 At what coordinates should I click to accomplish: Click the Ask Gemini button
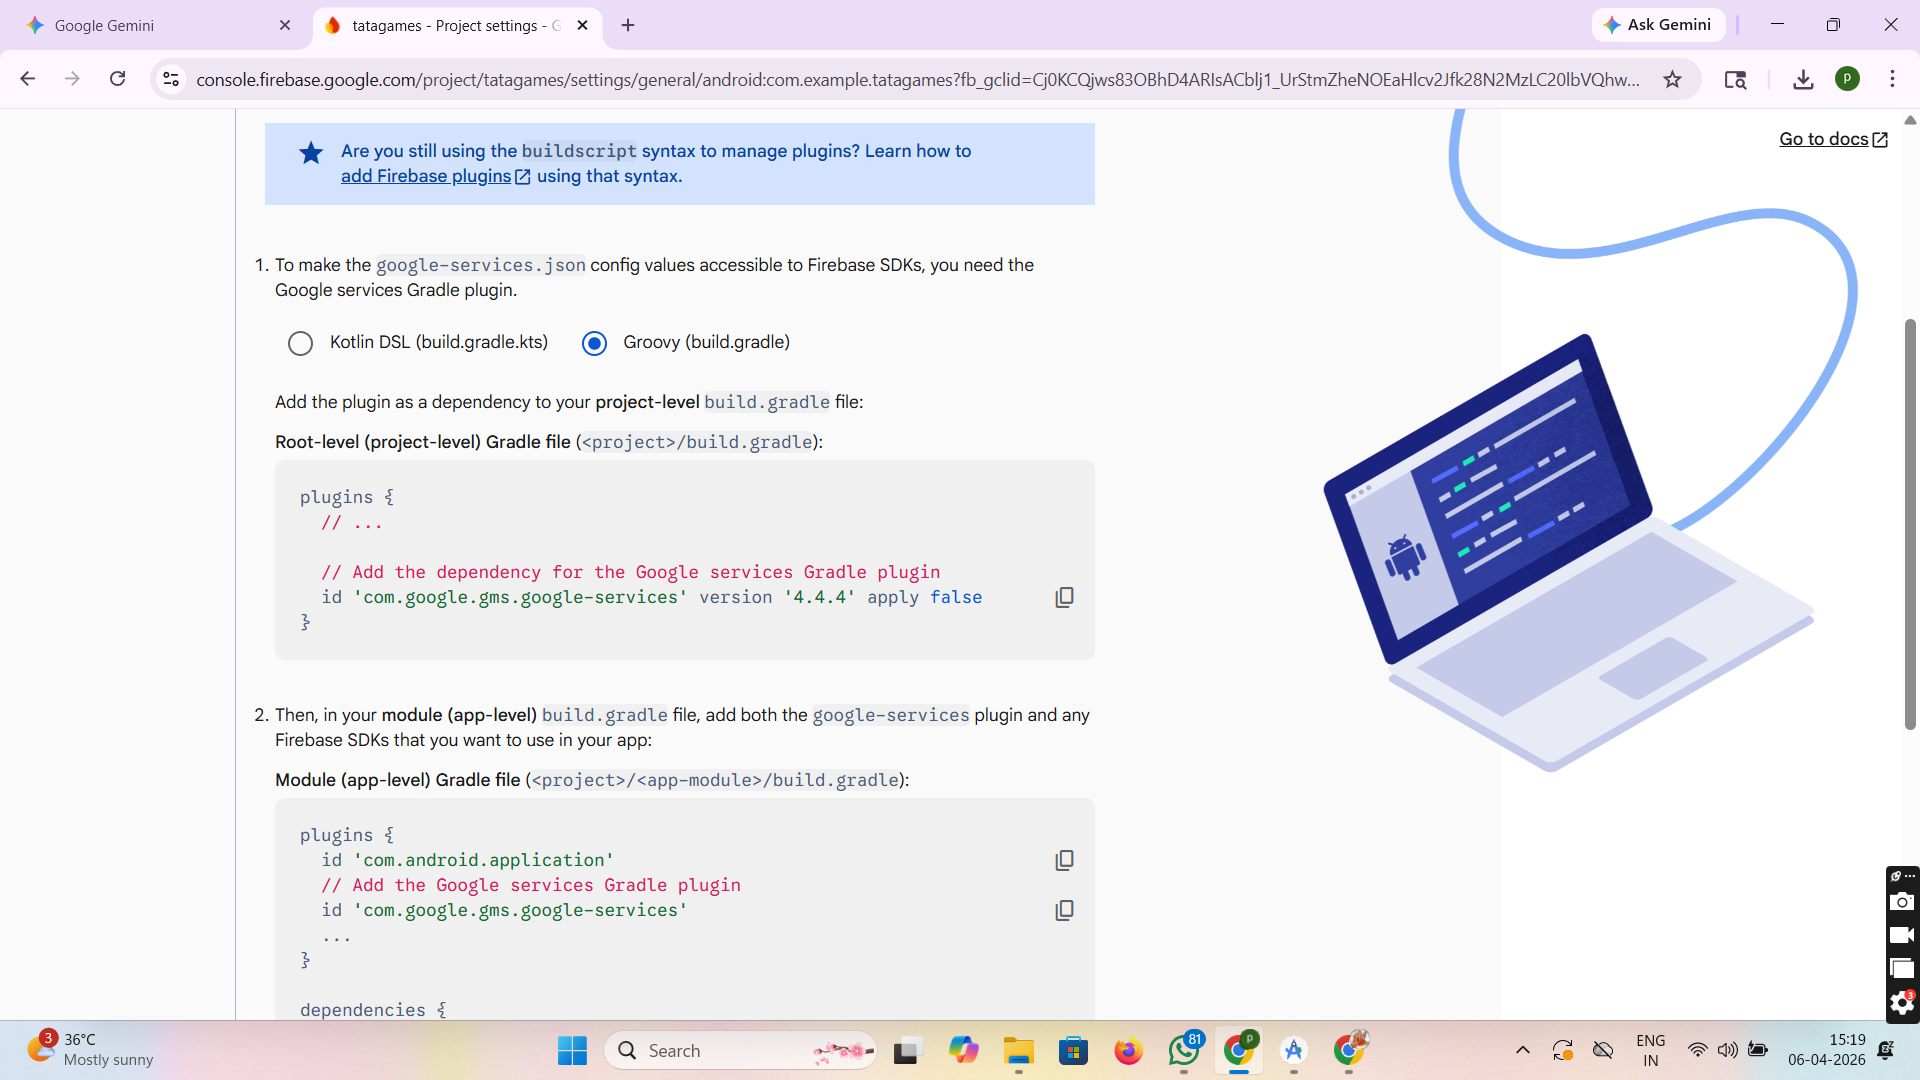1658,25
